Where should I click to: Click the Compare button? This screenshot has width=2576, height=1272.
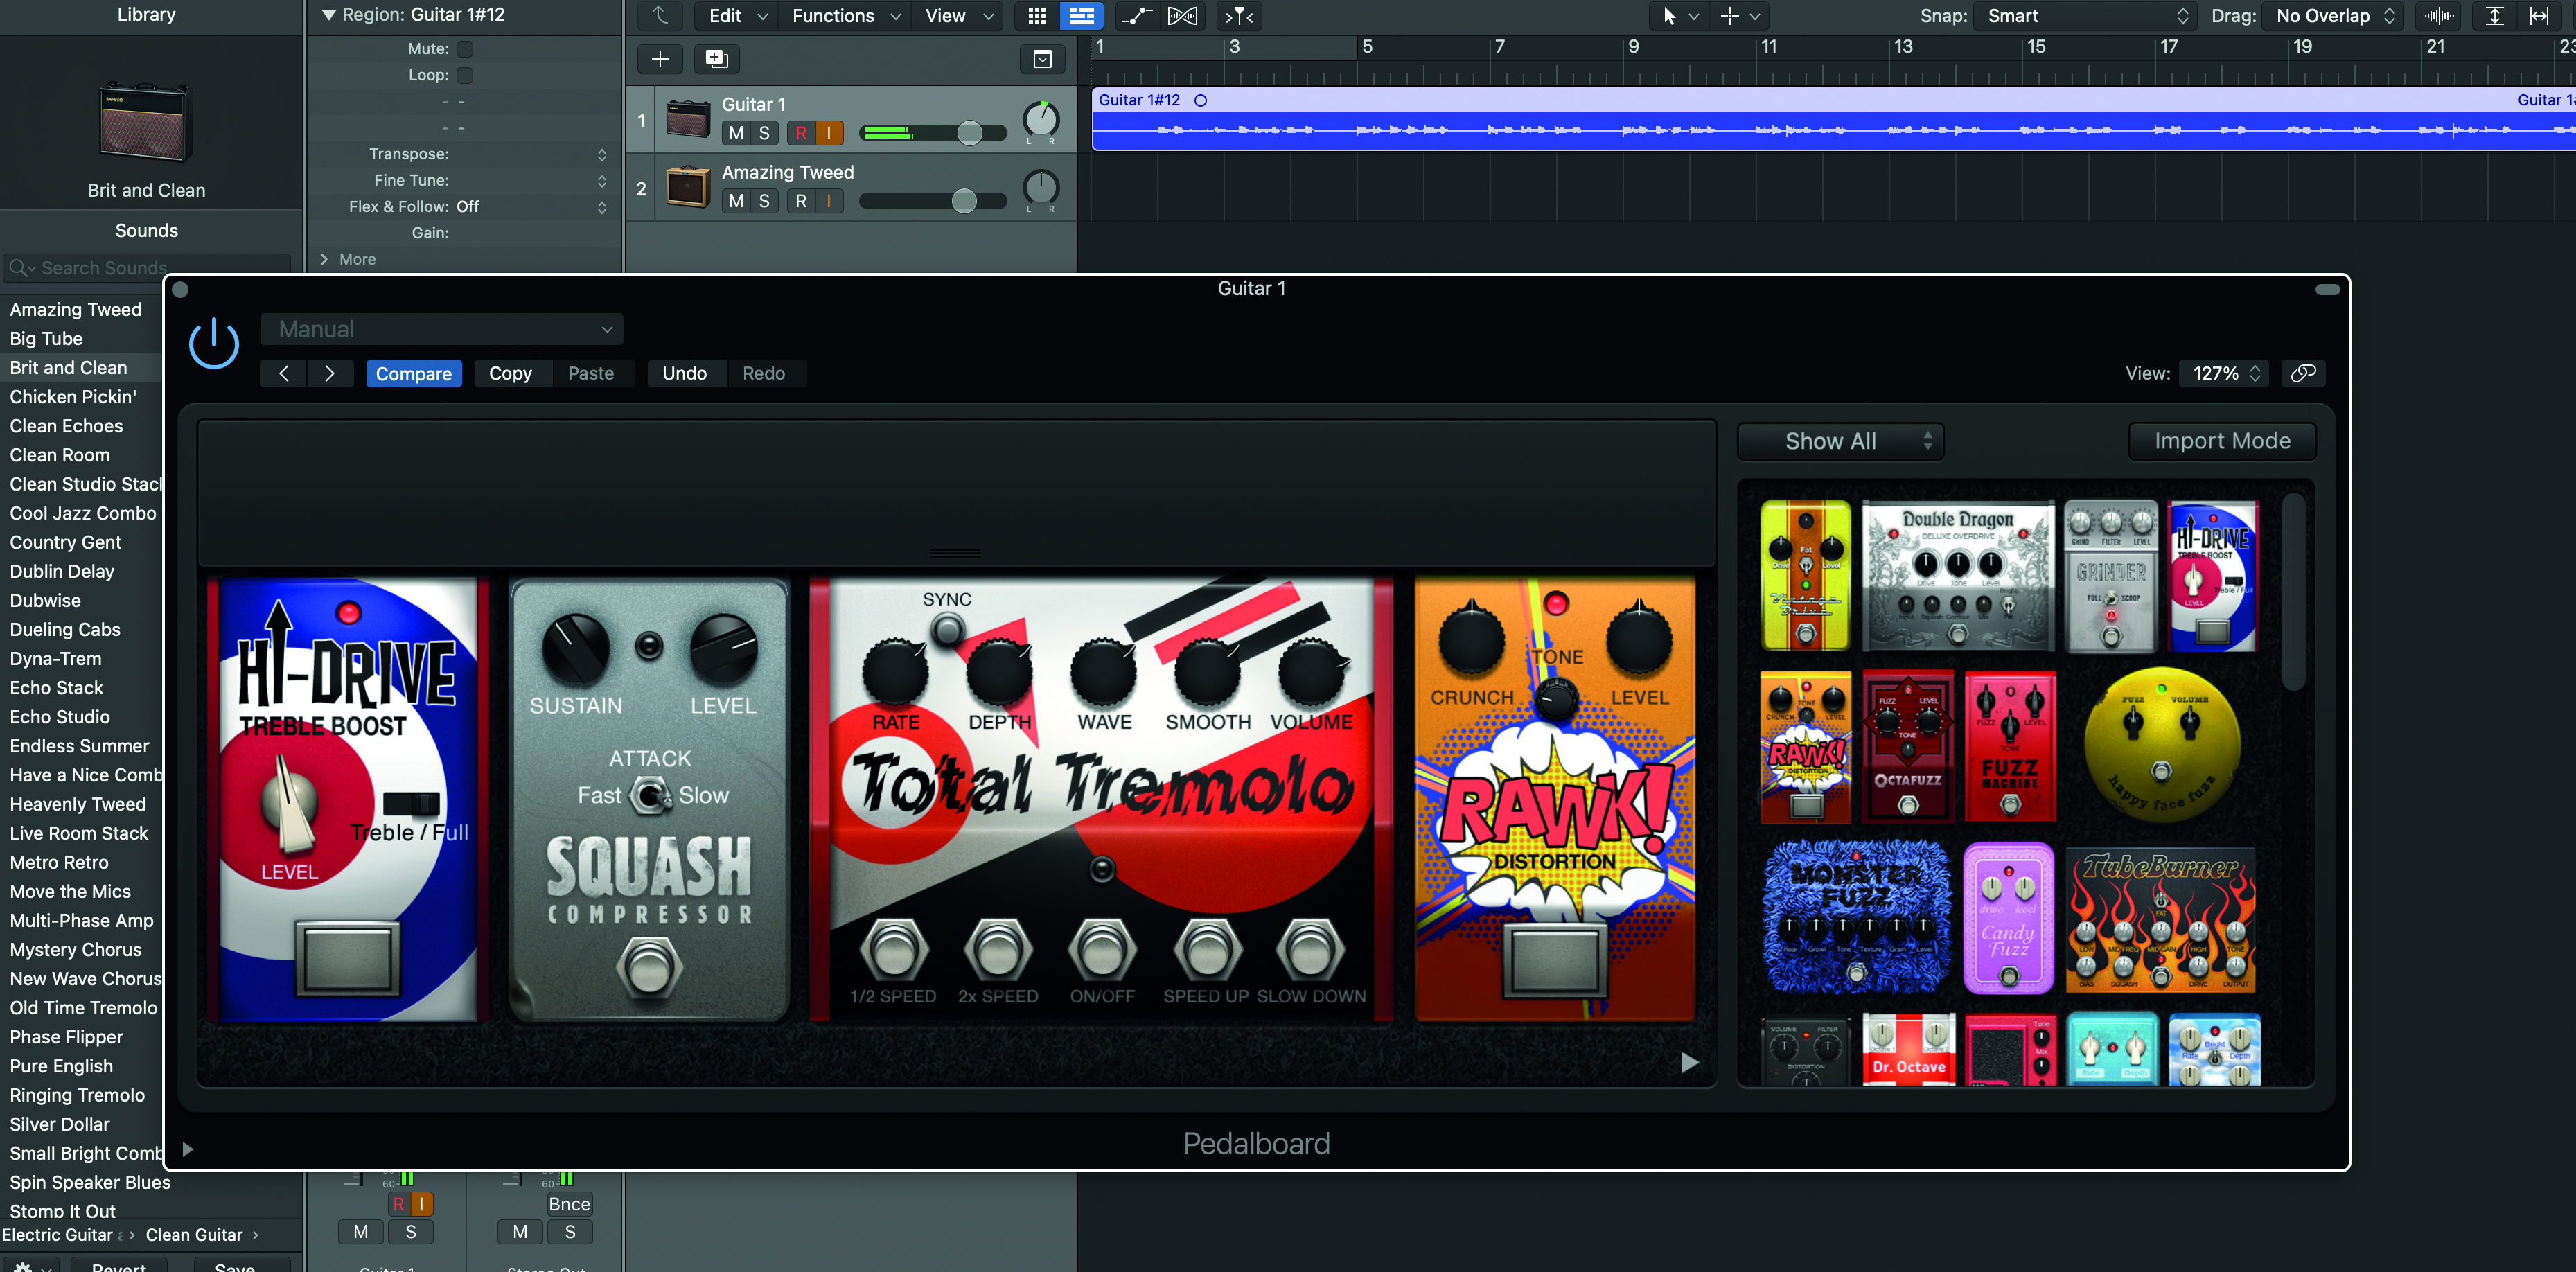414,373
